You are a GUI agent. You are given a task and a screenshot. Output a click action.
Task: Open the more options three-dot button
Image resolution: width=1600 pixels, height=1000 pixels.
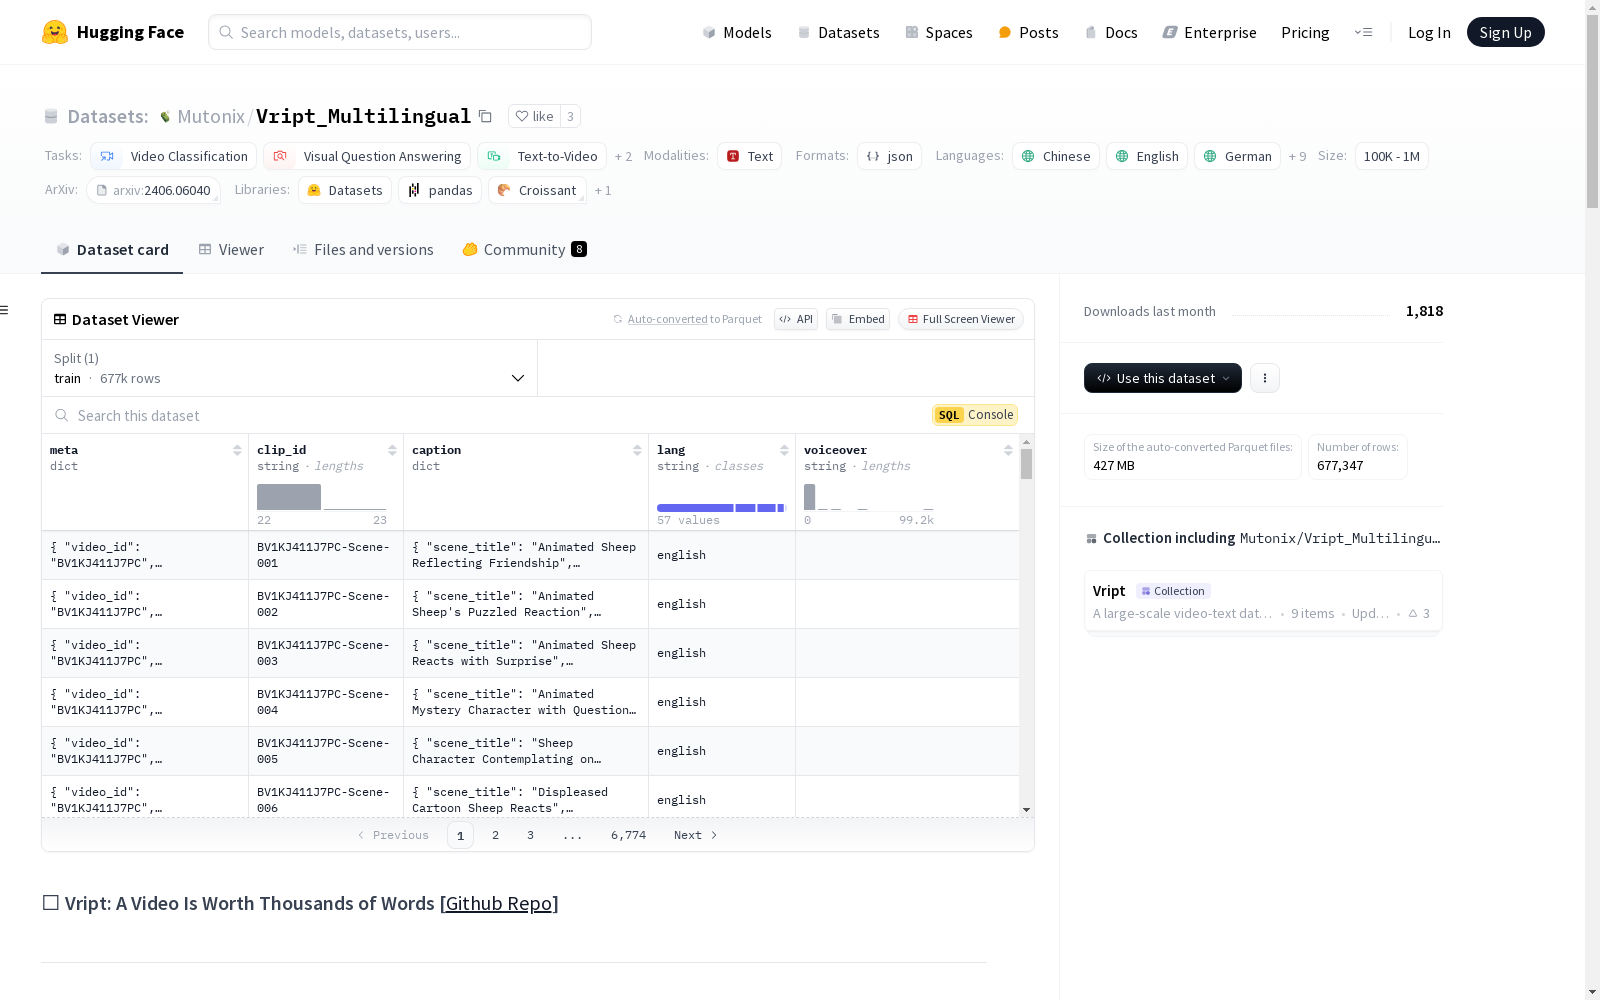click(x=1265, y=378)
